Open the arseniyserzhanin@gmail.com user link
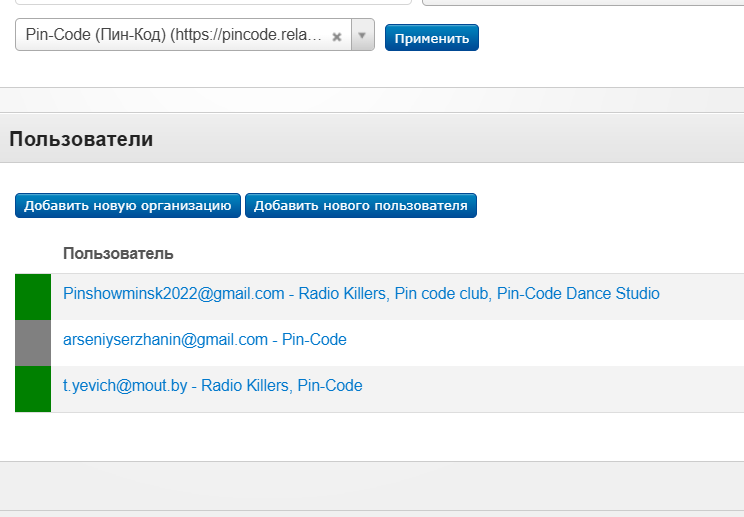The image size is (744, 517). tap(205, 340)
